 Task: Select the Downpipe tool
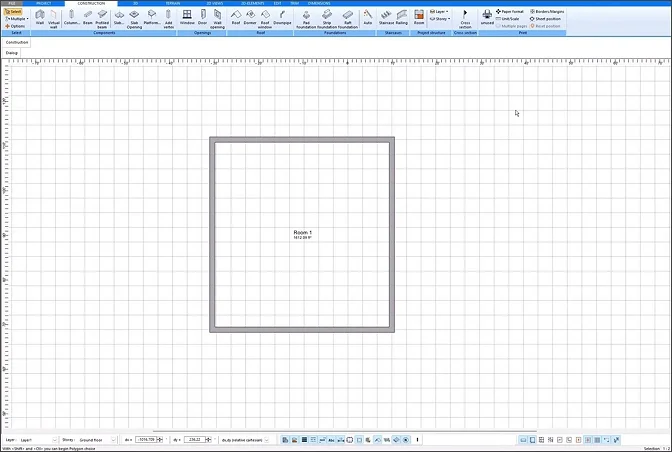click(282, 18)
